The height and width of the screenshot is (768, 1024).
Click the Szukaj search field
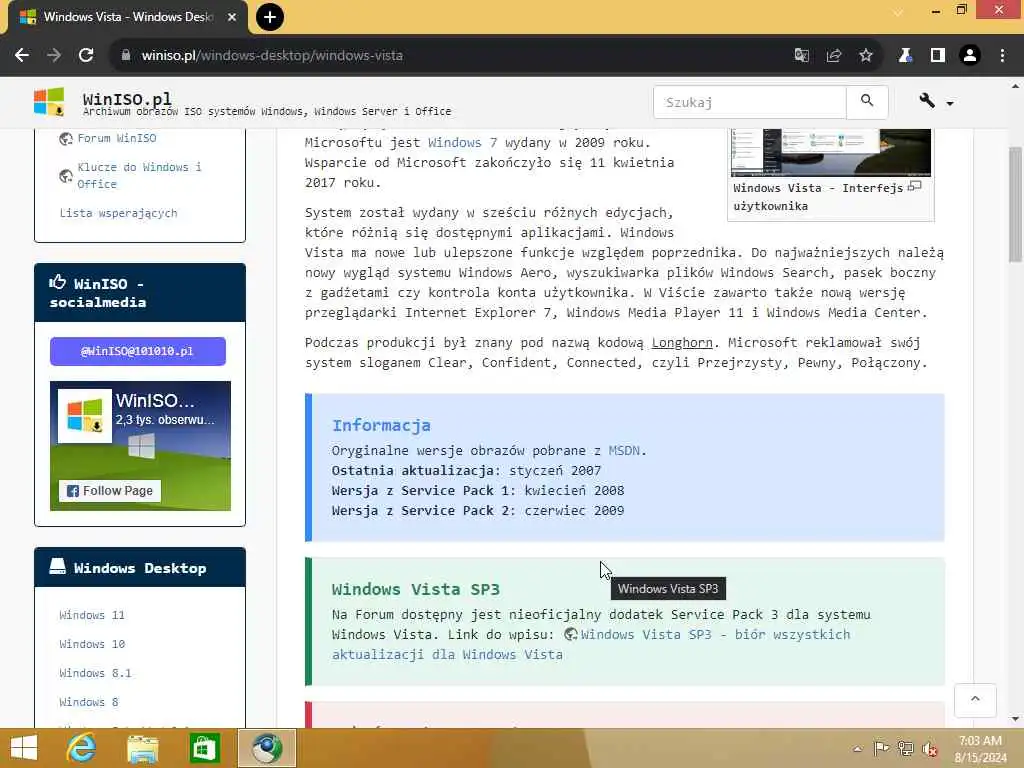pyautogui.click(x=750, y=102)
